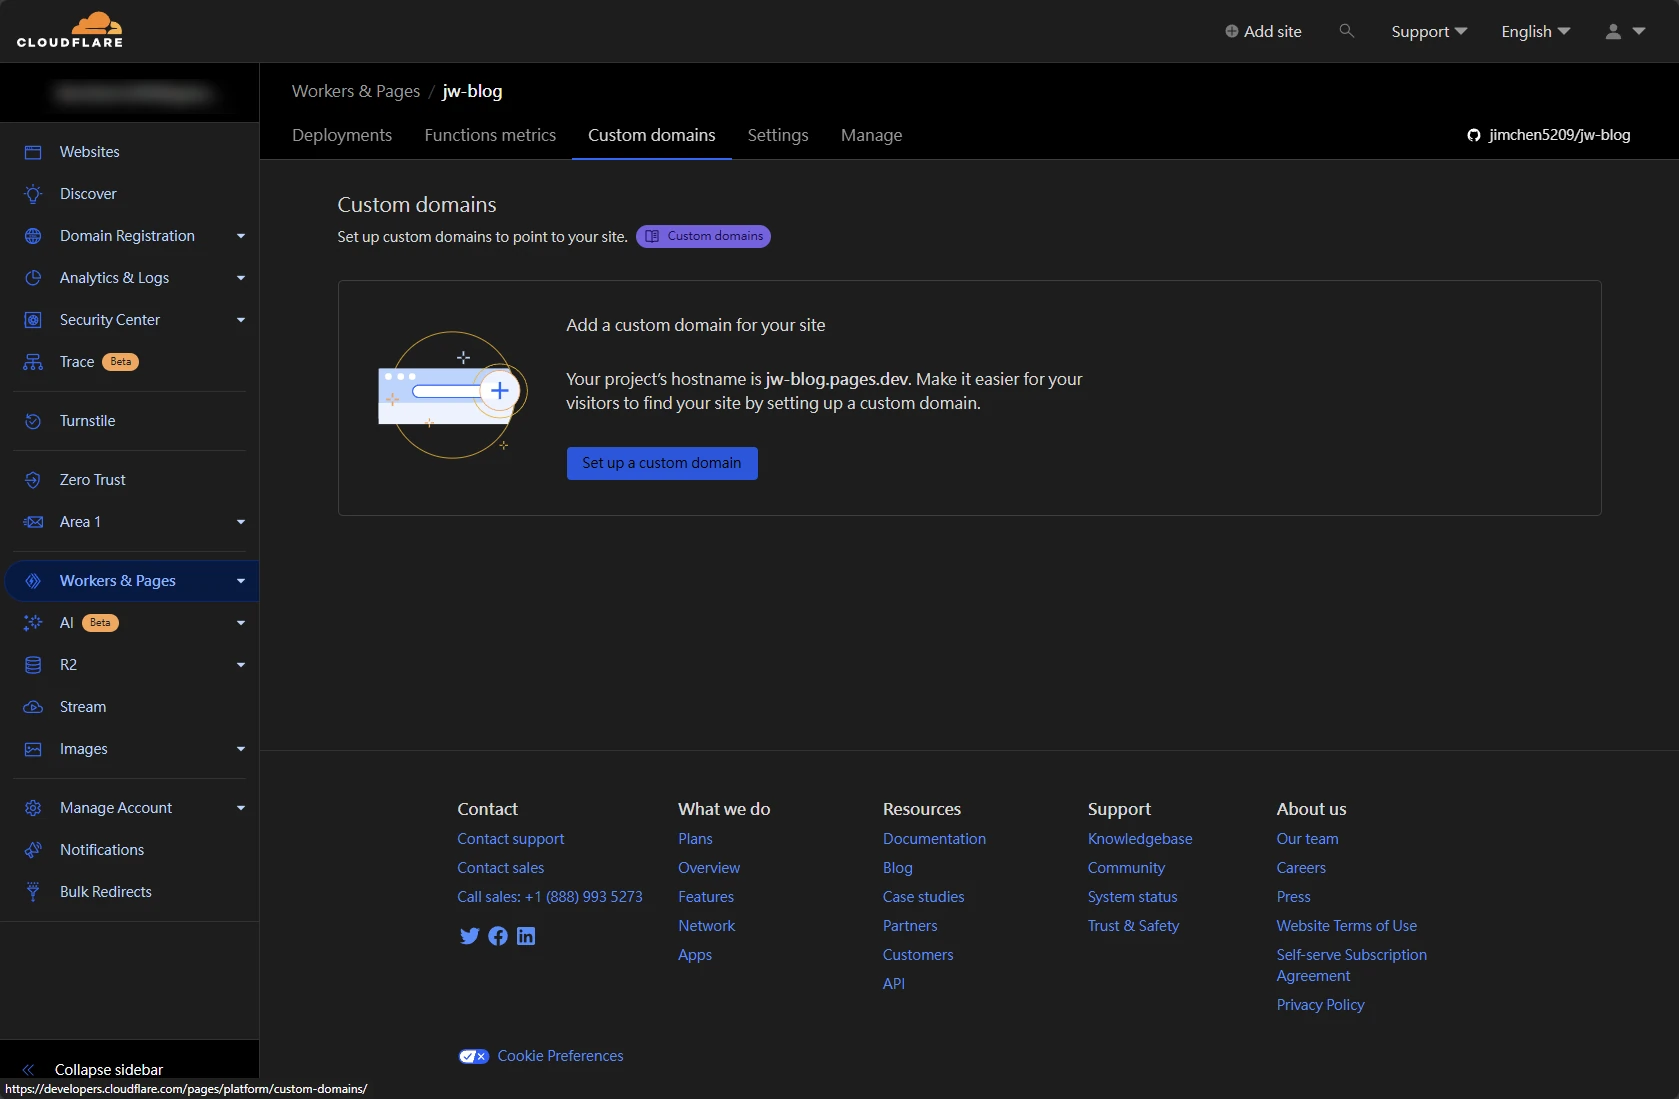Click the Zero Trust shield icon
The height and width of the screenshot is (1099, 1679).
pos(33,480)
